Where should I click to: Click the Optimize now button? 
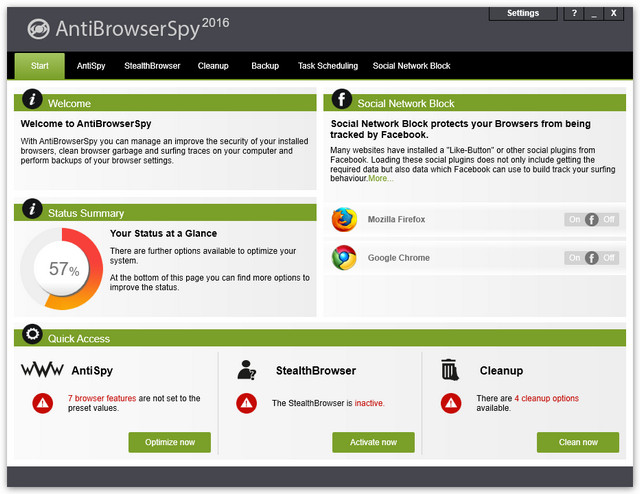(170, 442)
